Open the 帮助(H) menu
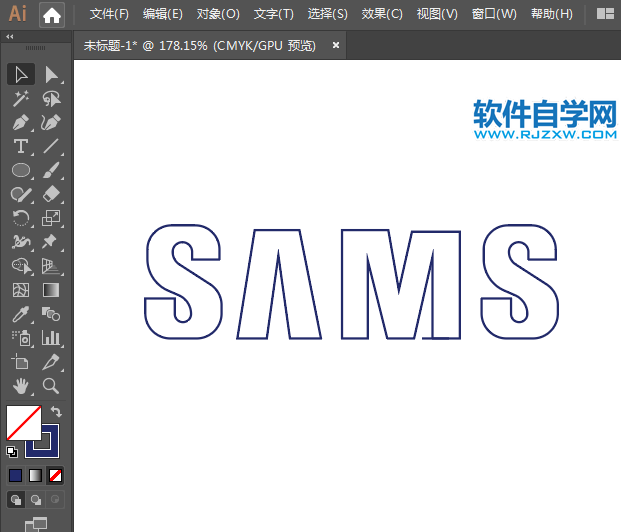This screenshot has width=621, height=532. [x=552, y=14]
